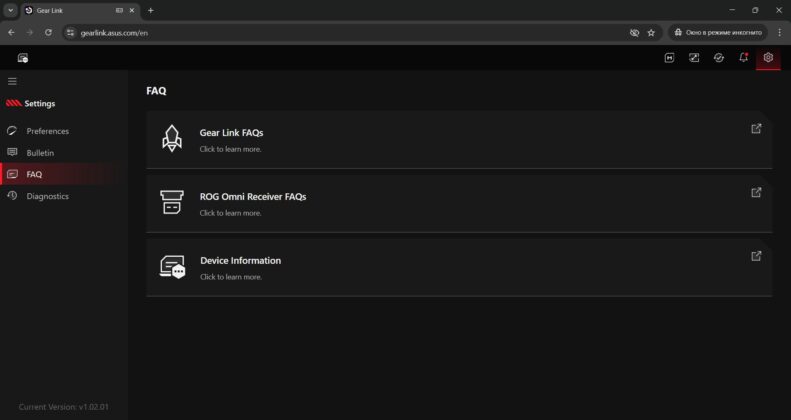The height and width of the screenshot is (420, 791).
Task: Go back with the browser back arrow
Action: pyautogui.click(x=11, y=32)
